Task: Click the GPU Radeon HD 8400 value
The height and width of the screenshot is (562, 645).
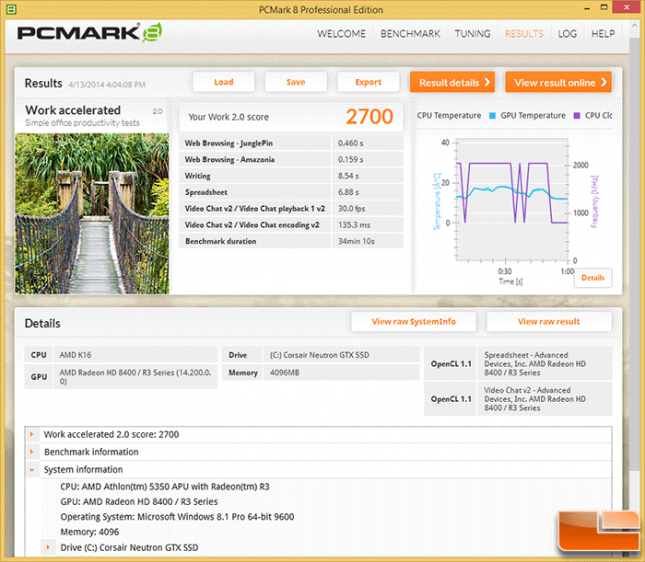Action: 135,376
